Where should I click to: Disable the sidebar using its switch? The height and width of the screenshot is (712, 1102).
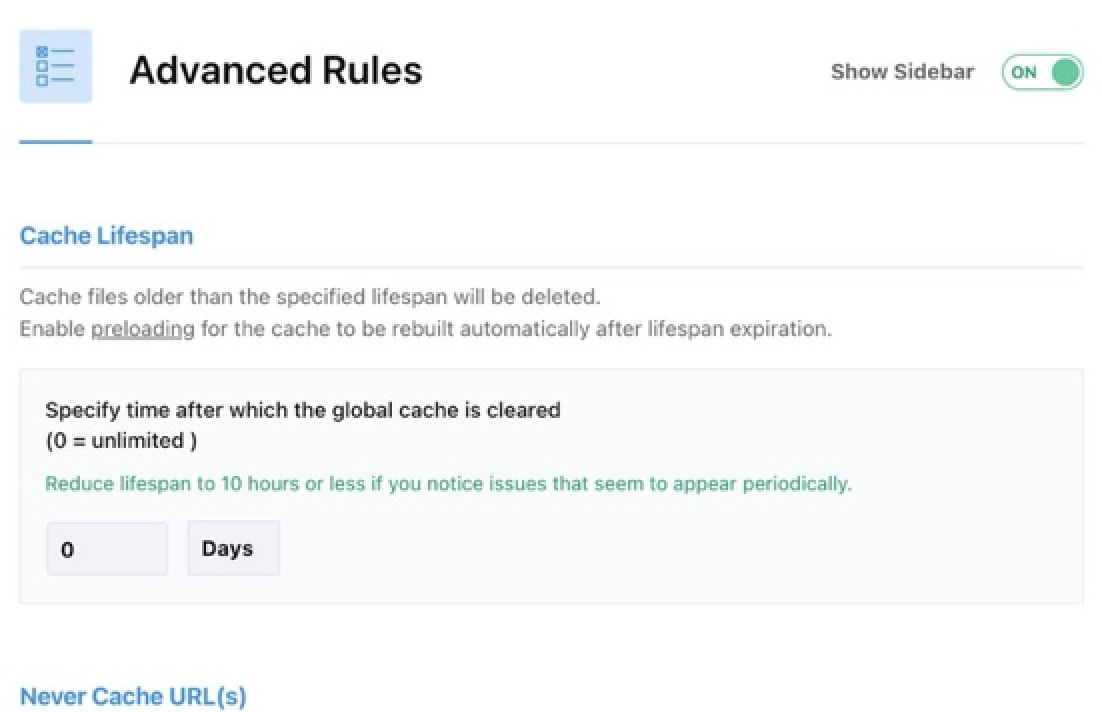1041,72
